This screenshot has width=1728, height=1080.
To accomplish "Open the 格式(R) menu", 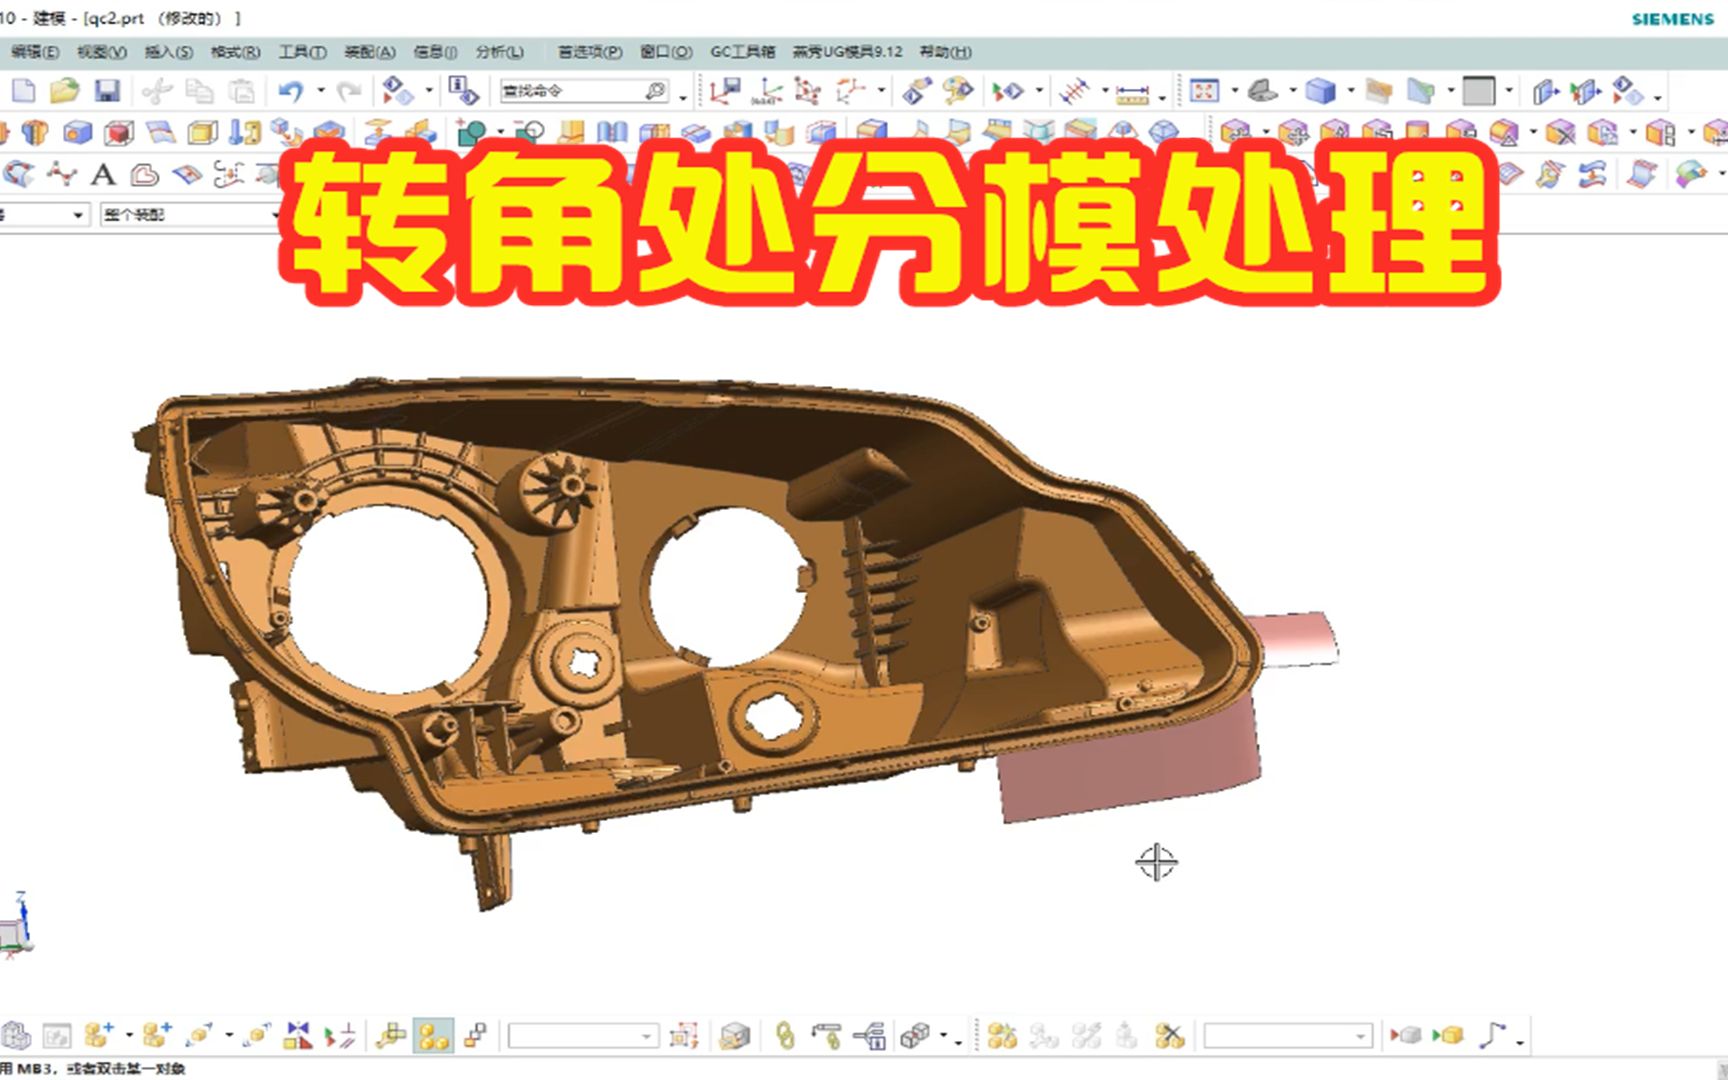I will click(x=235, y=52).
